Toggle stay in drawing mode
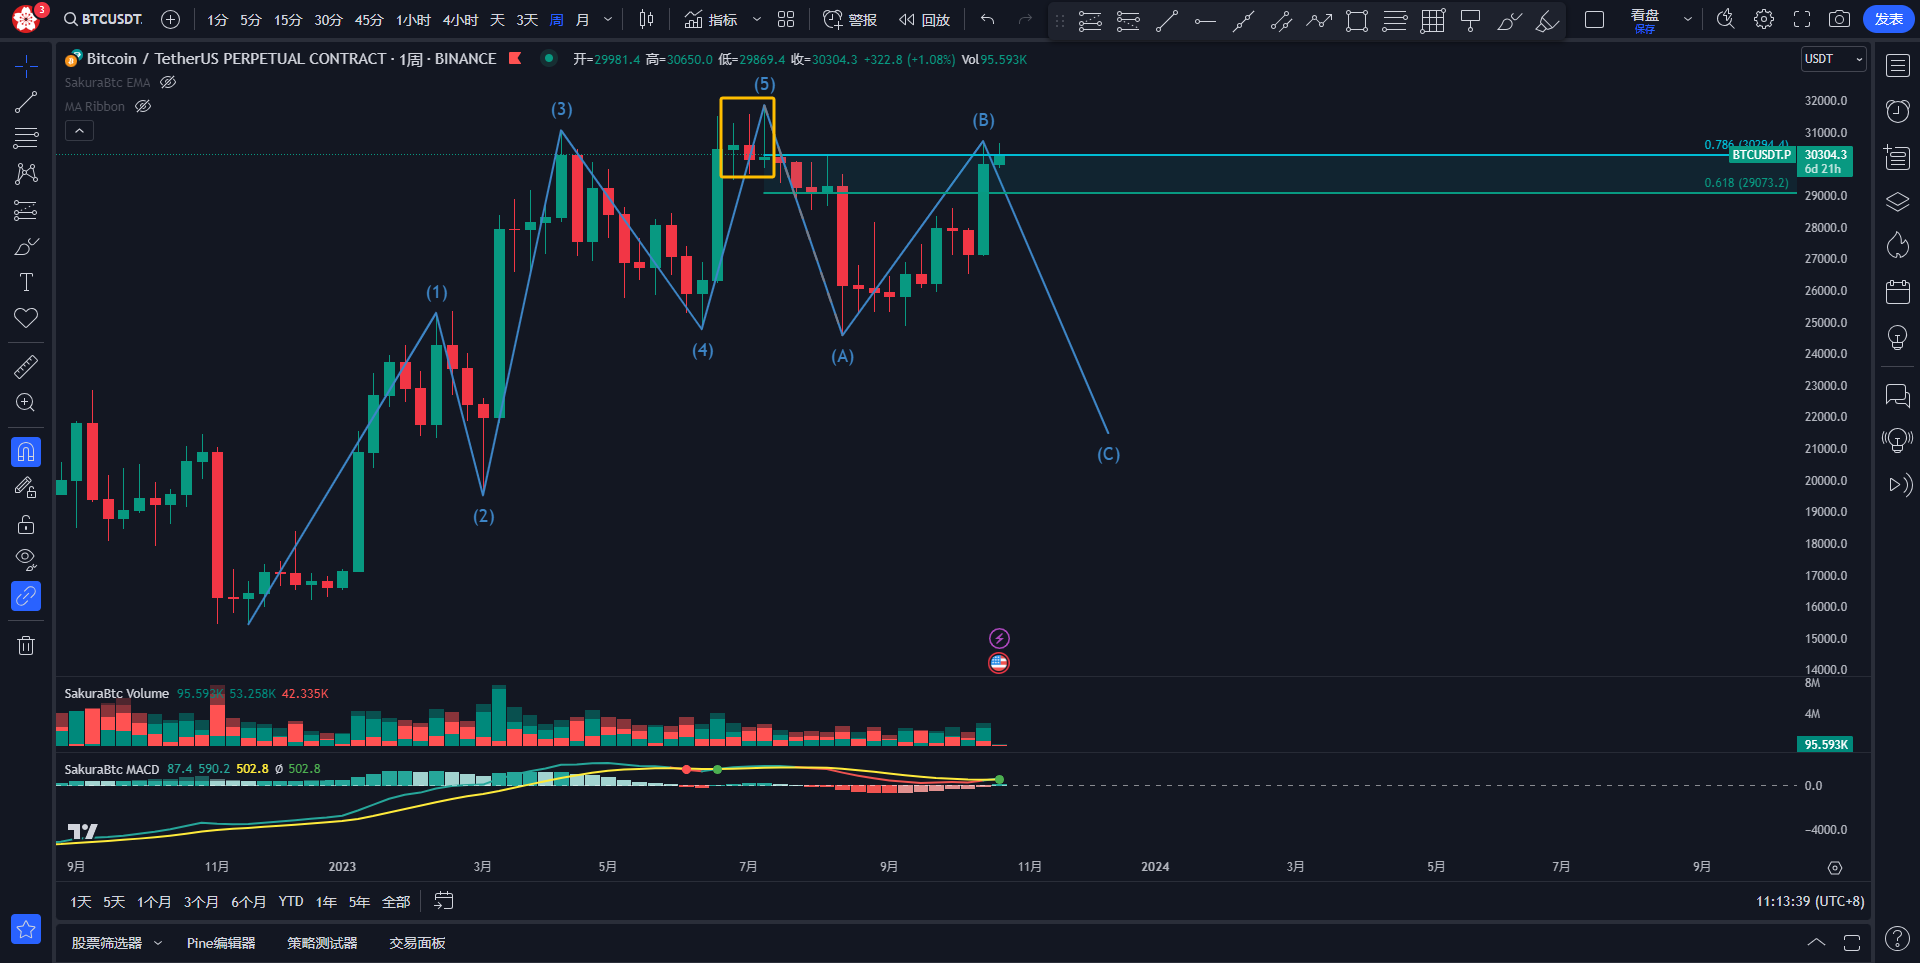The image size is (1920, 963). [26, 488]
